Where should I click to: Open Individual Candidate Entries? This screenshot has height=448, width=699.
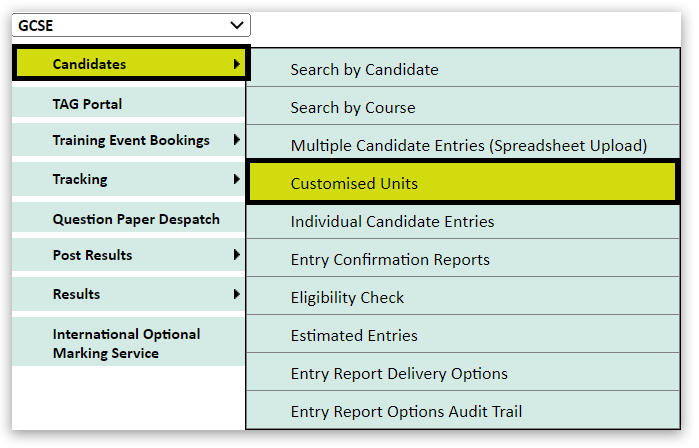[392, 222]
